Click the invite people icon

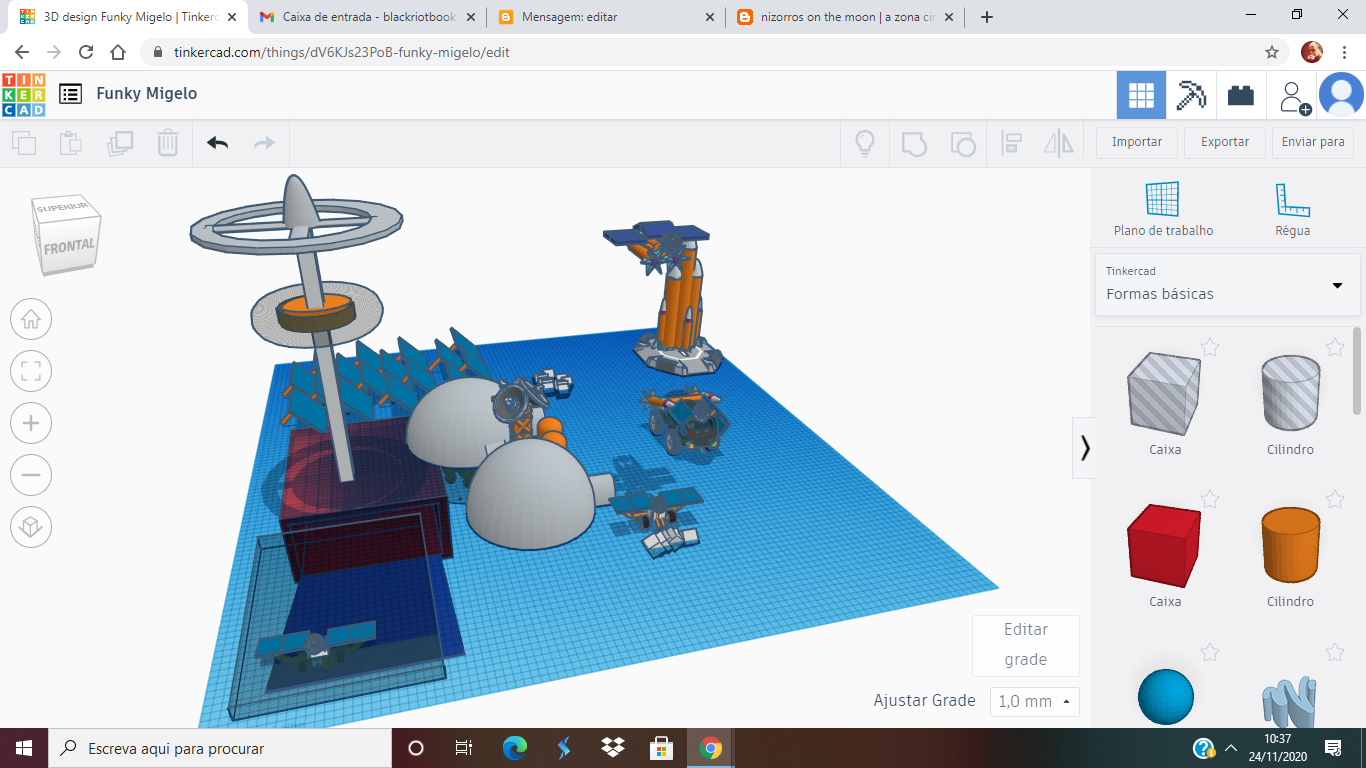coord(1293,96)
